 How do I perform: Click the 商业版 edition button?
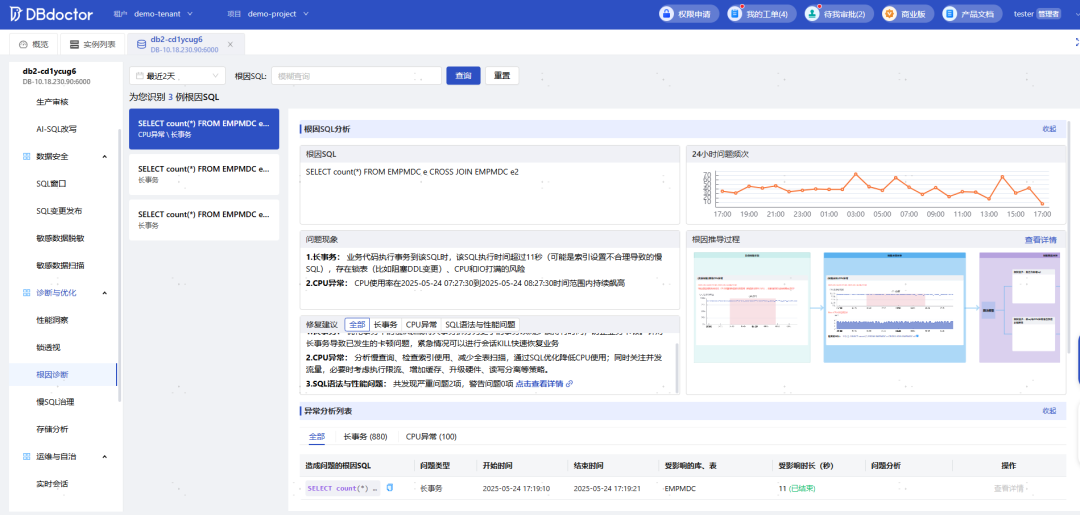(x=908, y=14)
